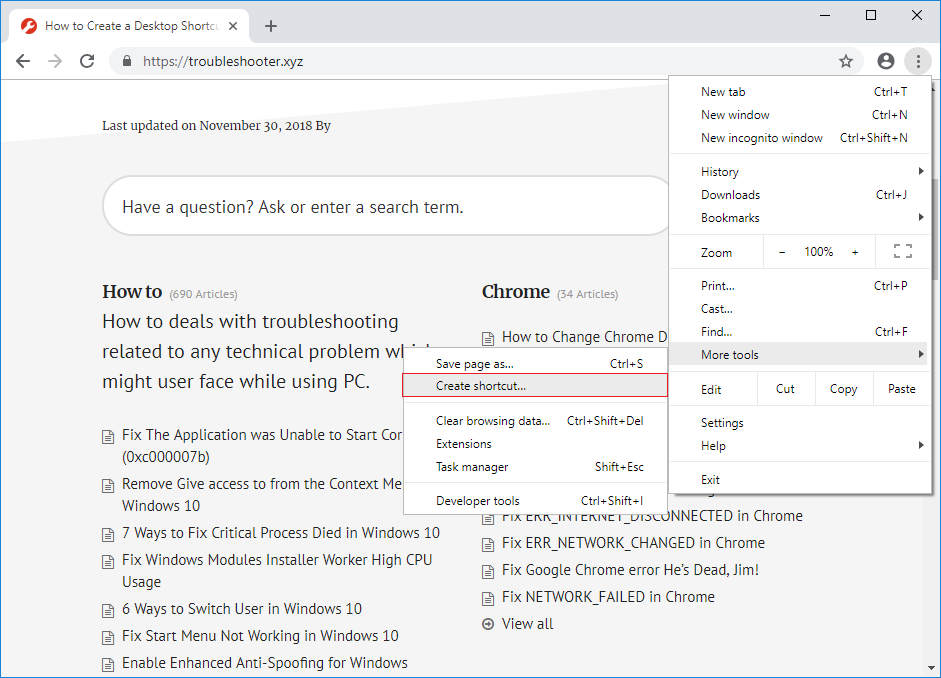This screenshot has height=678, width=941.
Task: Increase page zoom with the plus control
Action: [x=855, y=251]
